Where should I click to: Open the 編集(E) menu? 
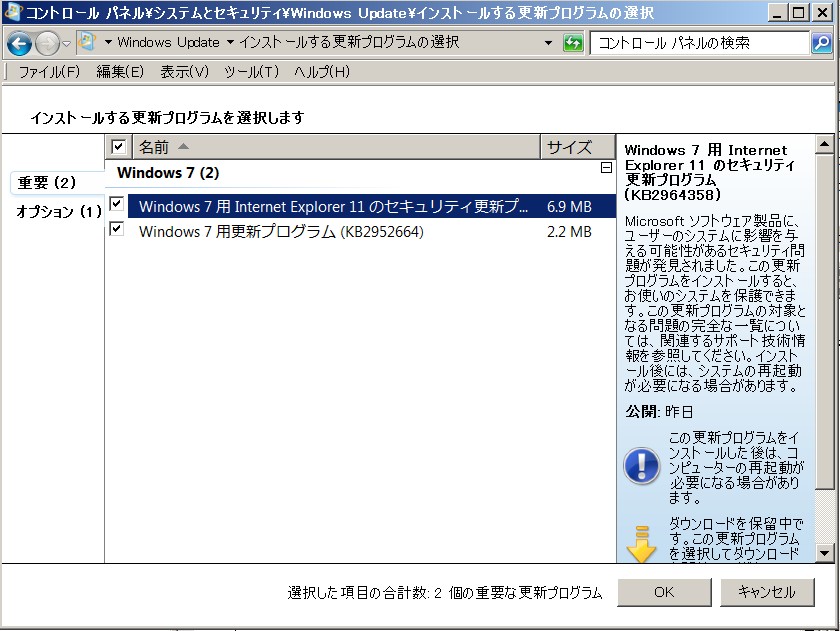(120, 71)
